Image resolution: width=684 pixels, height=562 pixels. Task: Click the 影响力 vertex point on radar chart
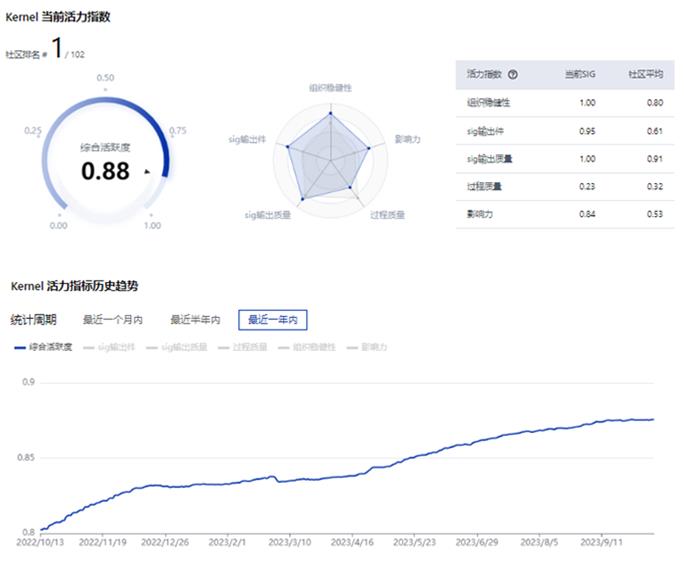click(370, 149)
